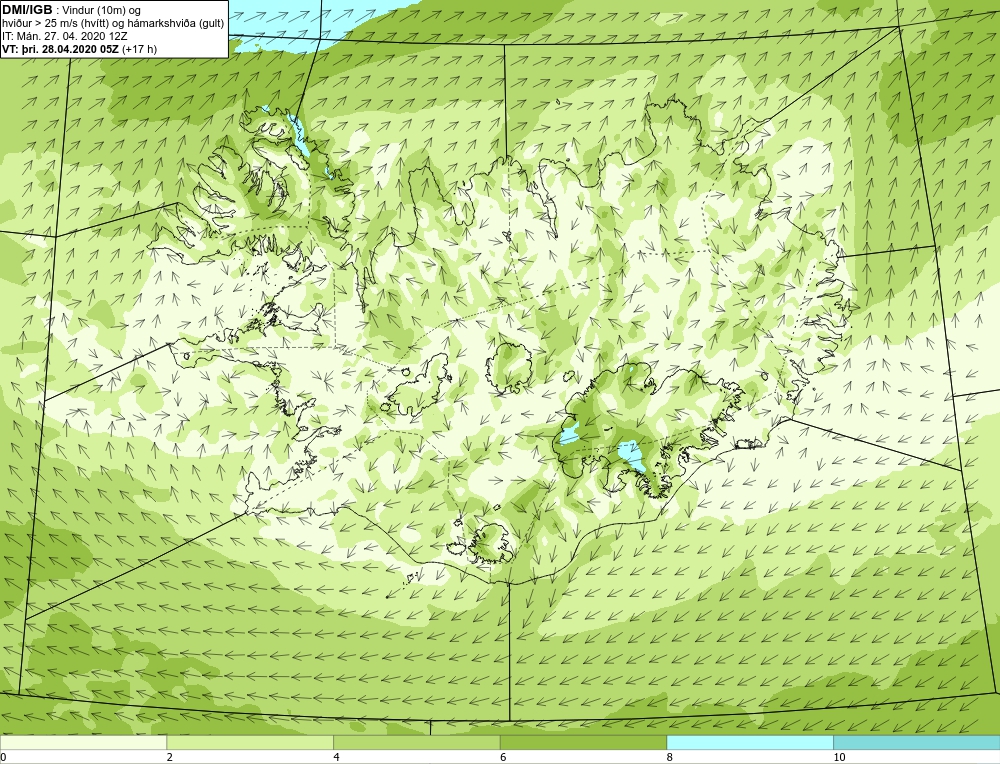1000x764 pixels.
Task: Click the 2–4 m/s legend color swatch
Action: coord(250,742)
